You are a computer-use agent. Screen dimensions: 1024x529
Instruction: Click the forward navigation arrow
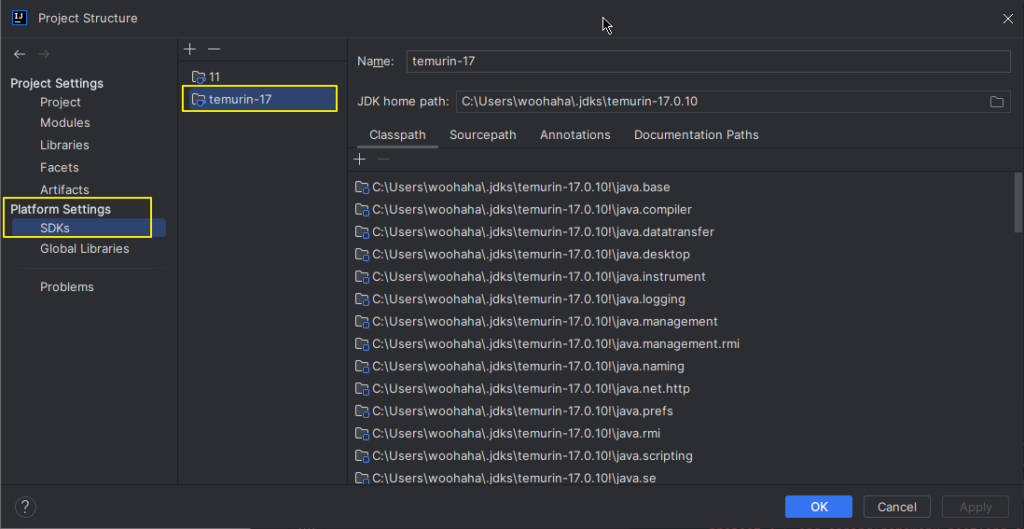[44, 54]
